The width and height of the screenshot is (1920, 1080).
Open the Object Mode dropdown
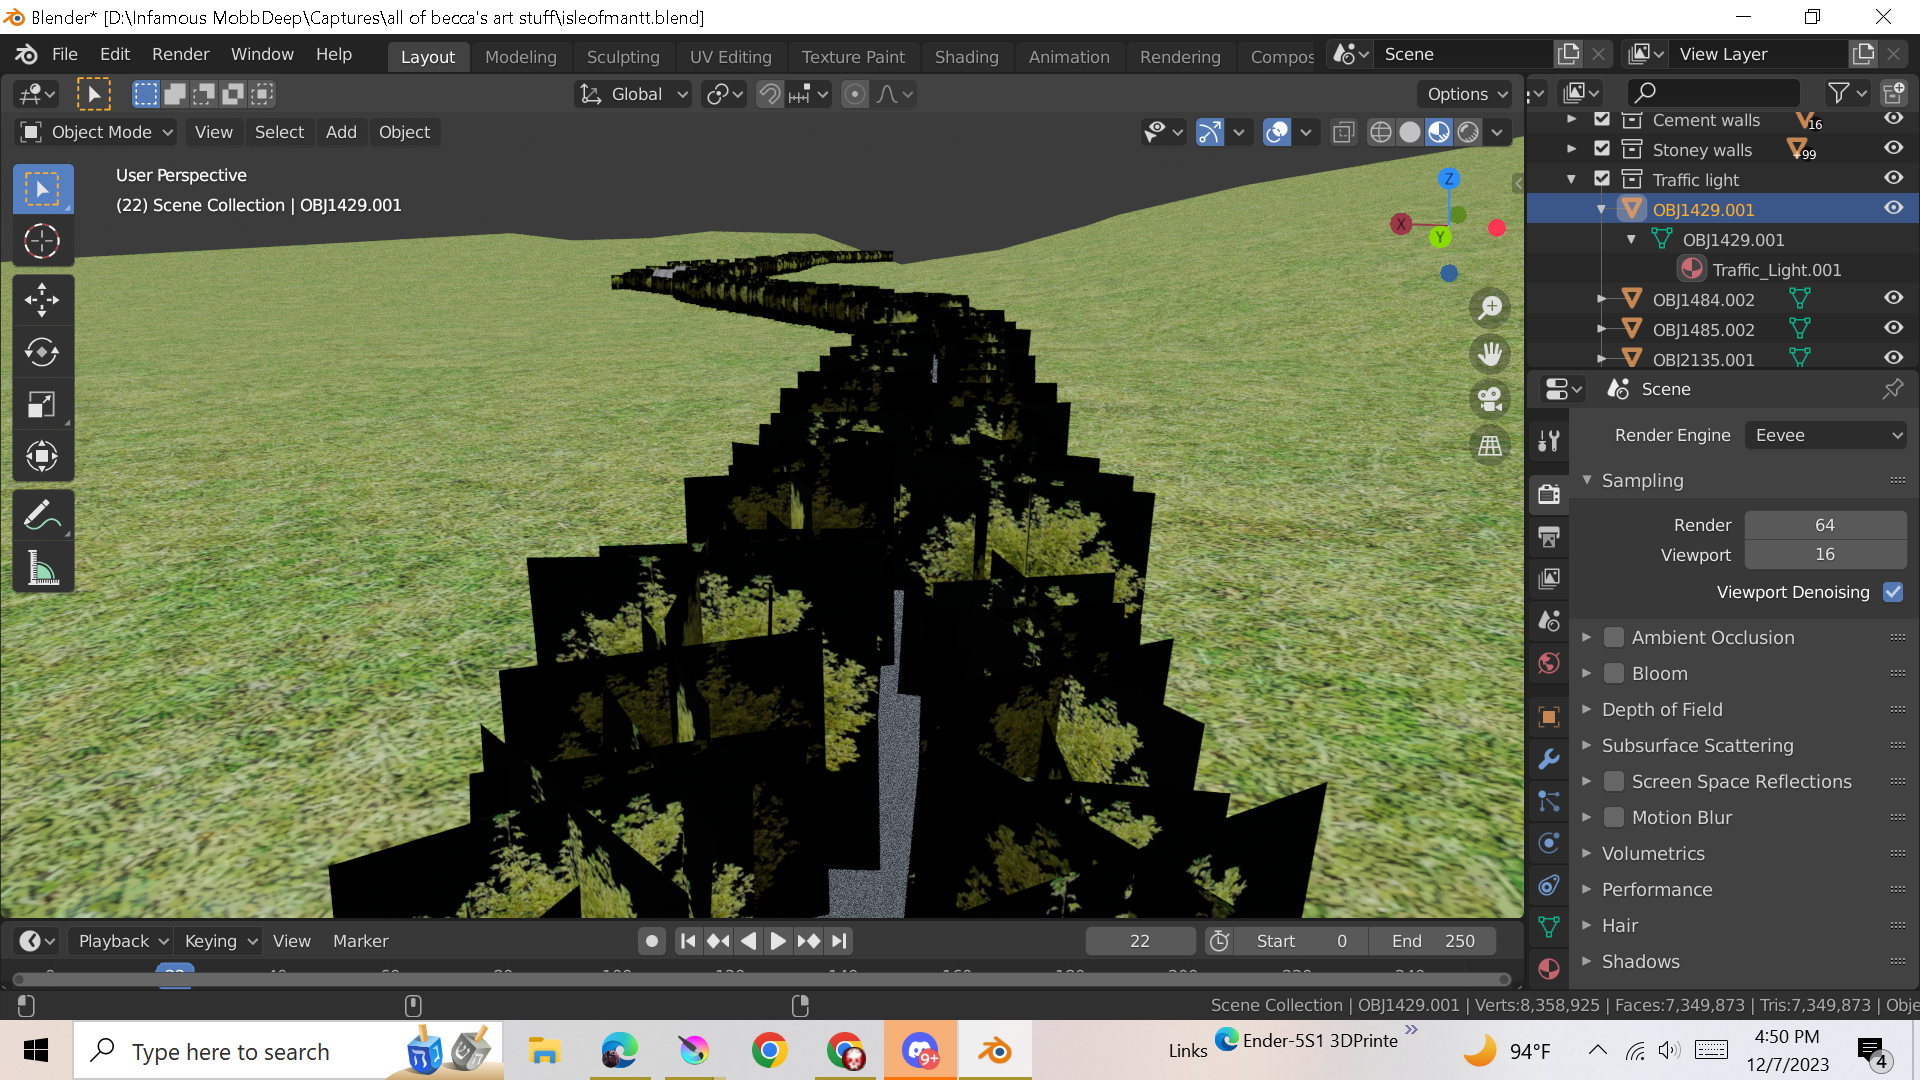pos(98,132)
